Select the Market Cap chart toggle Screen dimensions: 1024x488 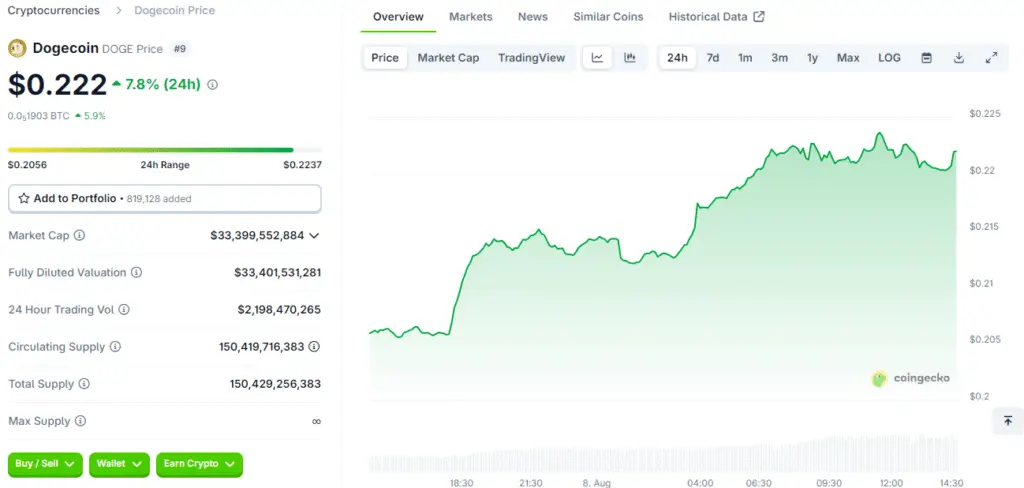coord(448,57)
